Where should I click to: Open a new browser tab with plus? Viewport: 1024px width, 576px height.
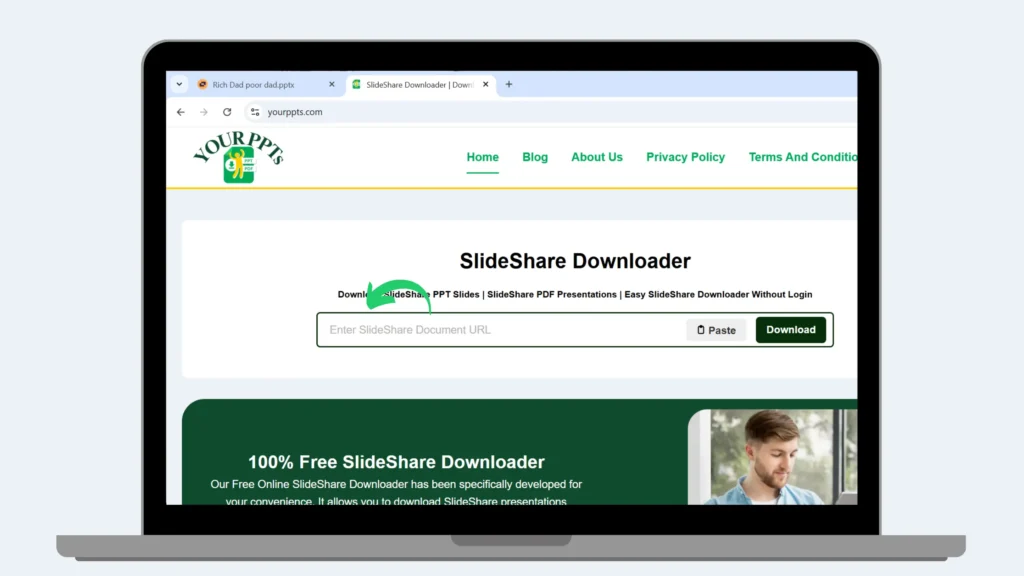click(509, 84)
